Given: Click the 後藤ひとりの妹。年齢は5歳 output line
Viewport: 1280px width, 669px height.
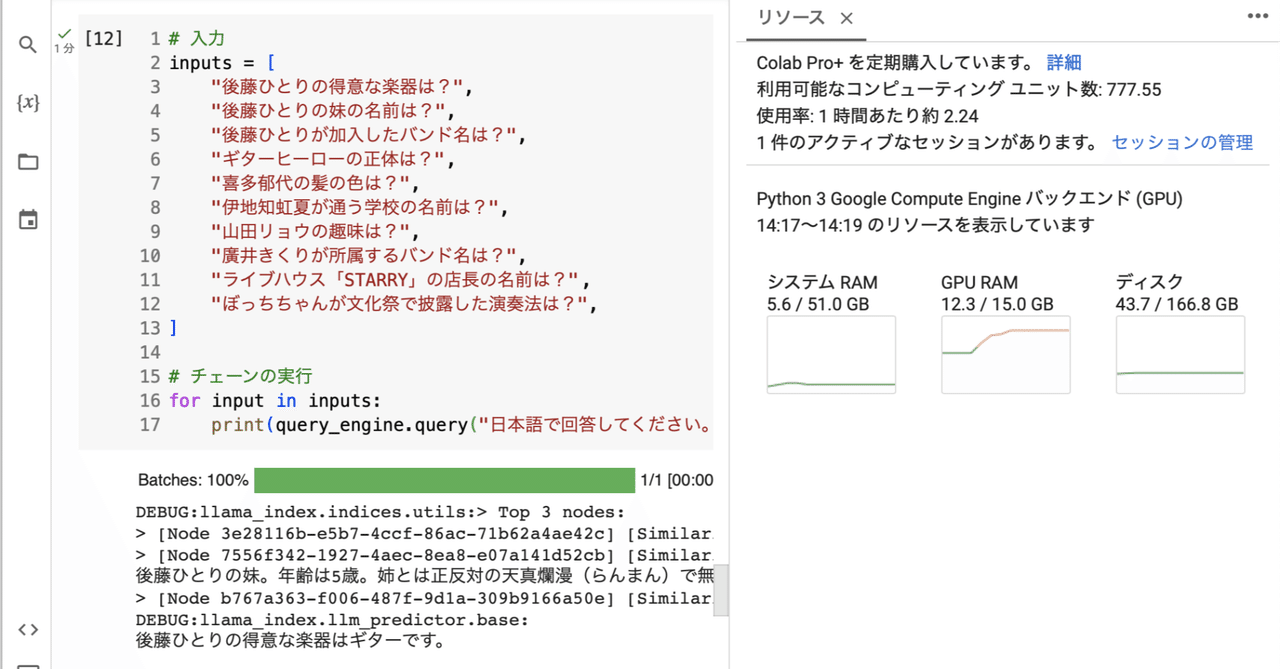Looking at the screenshot, I should (x=424, y=576).
